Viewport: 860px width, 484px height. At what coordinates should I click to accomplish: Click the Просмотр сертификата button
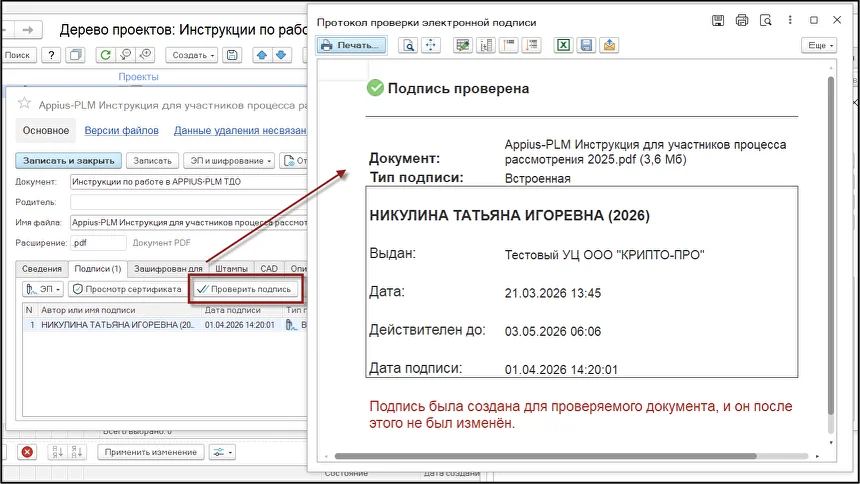pos(127,289)
